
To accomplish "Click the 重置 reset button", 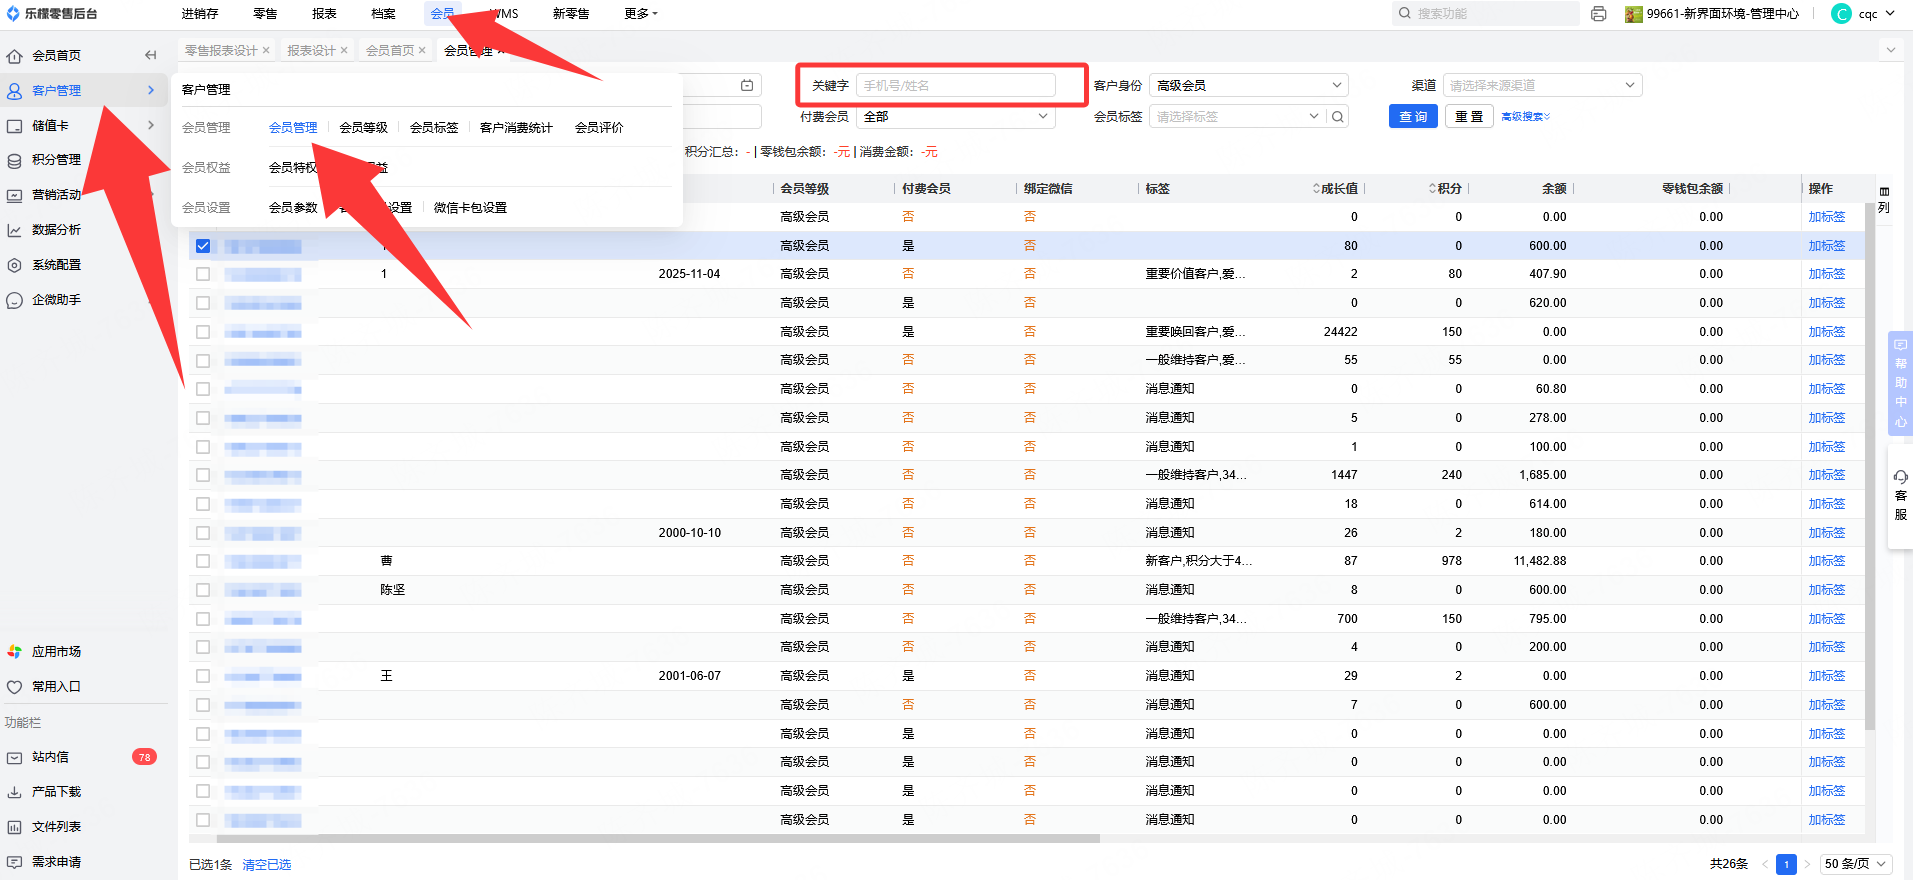I will pyautogui.click(x=1469, y=117).
